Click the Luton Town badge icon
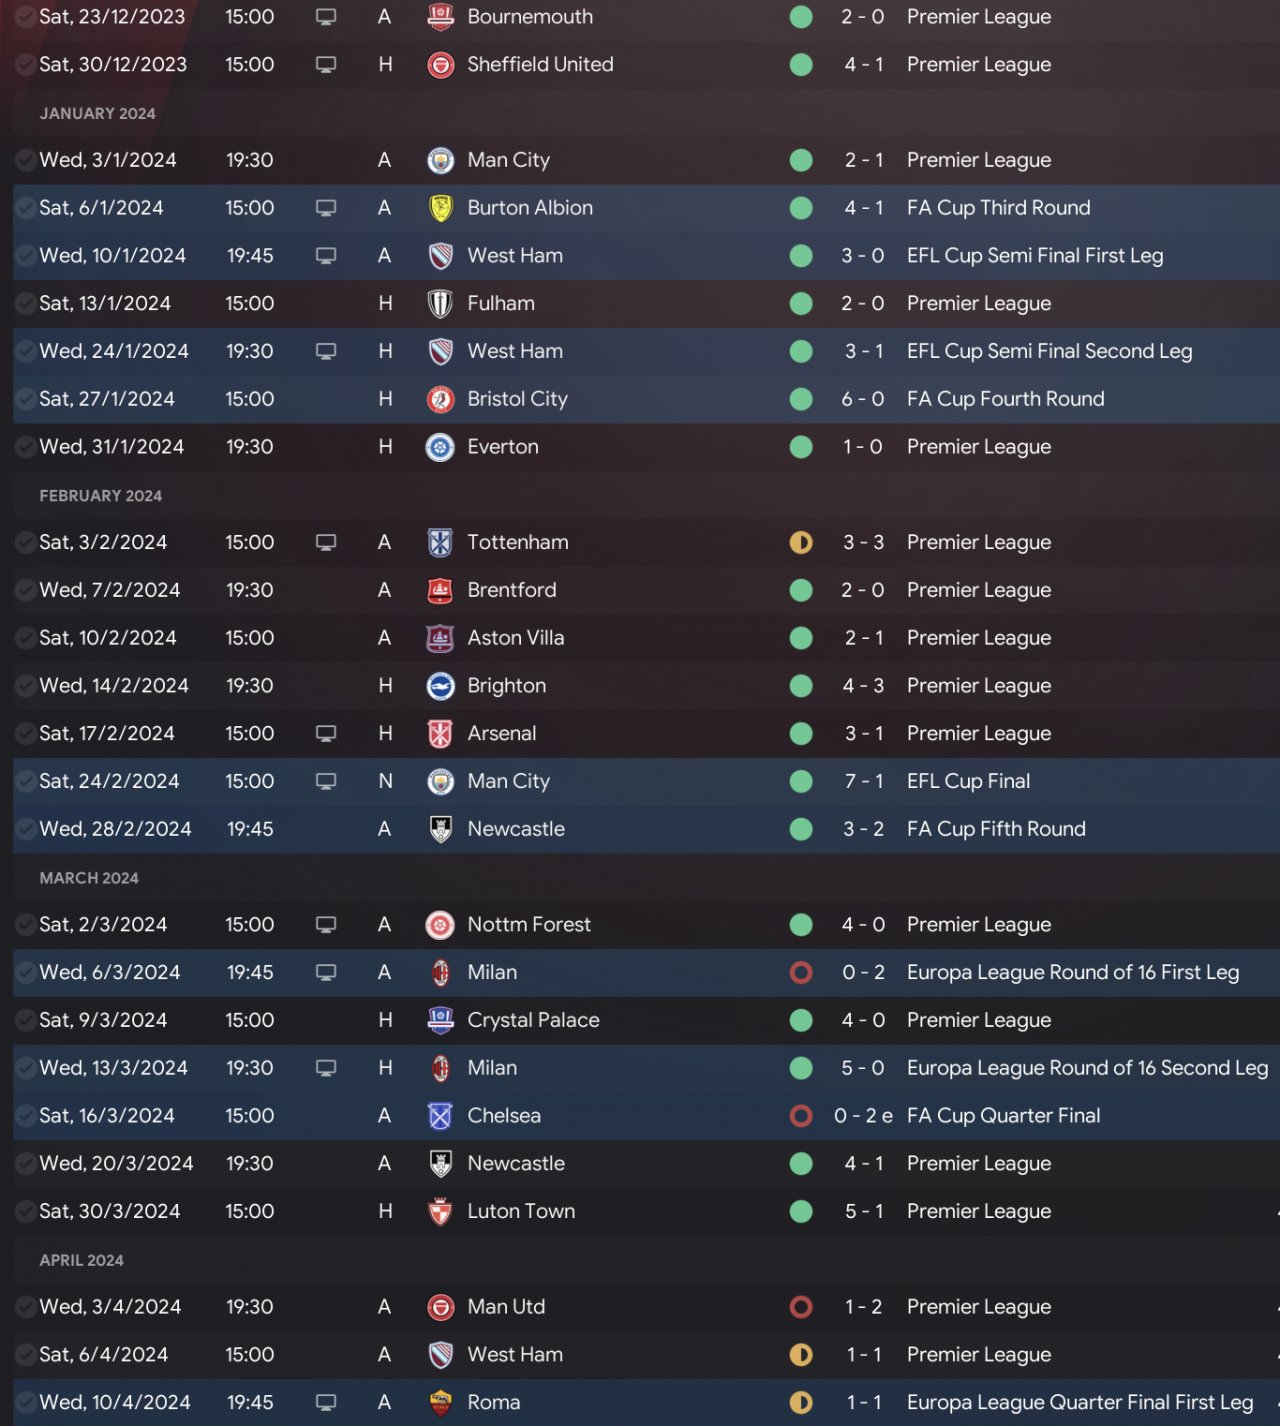The height and width of the screenshot is (1426, 1280). click(440, 1212)
